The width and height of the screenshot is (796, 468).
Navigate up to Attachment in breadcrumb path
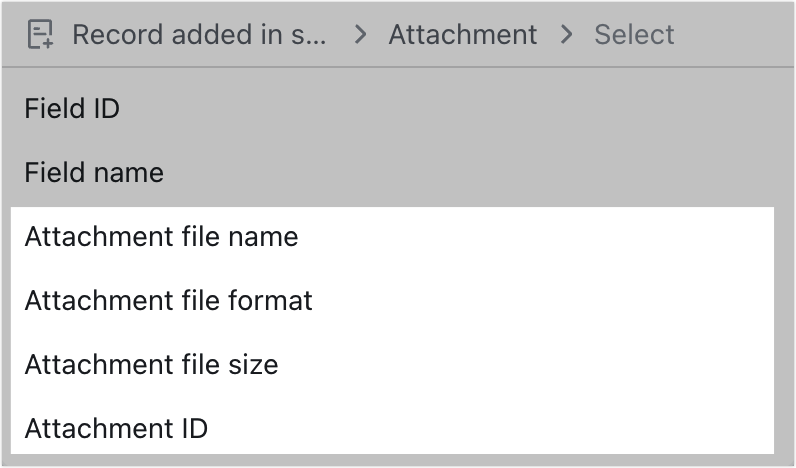463,35
